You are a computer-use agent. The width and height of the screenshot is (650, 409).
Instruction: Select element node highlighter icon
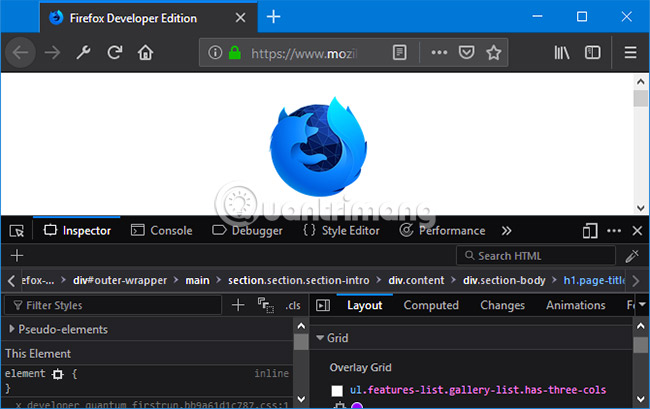point(58,374)
